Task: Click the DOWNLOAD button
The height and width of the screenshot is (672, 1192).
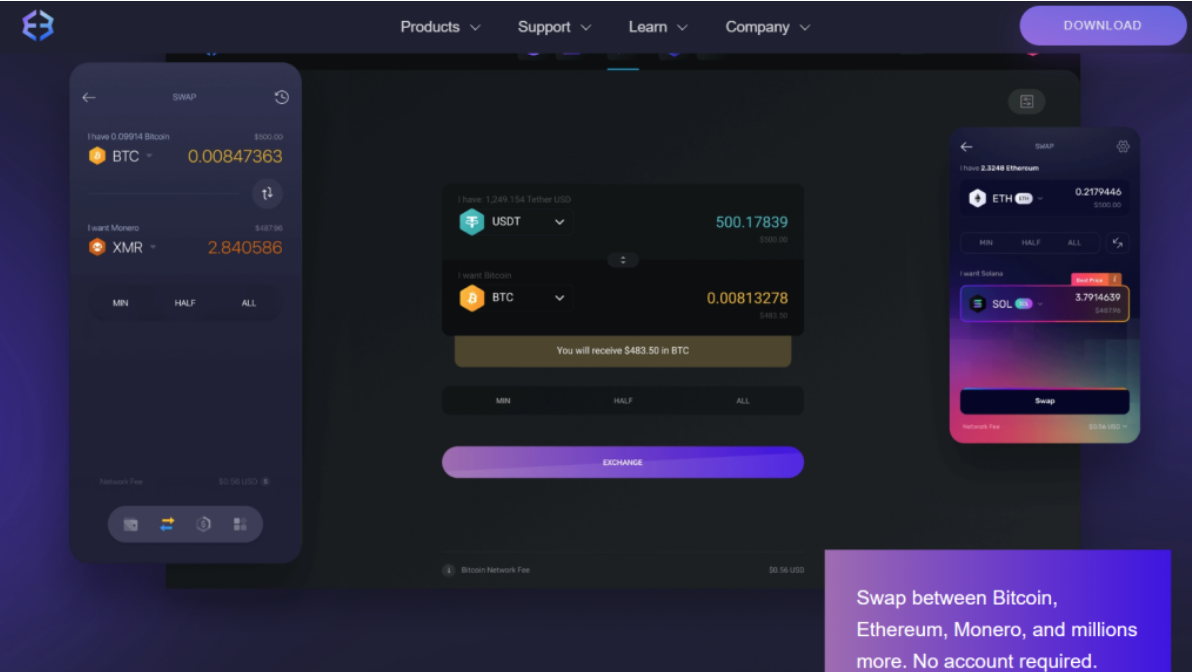Action: 1102,25
